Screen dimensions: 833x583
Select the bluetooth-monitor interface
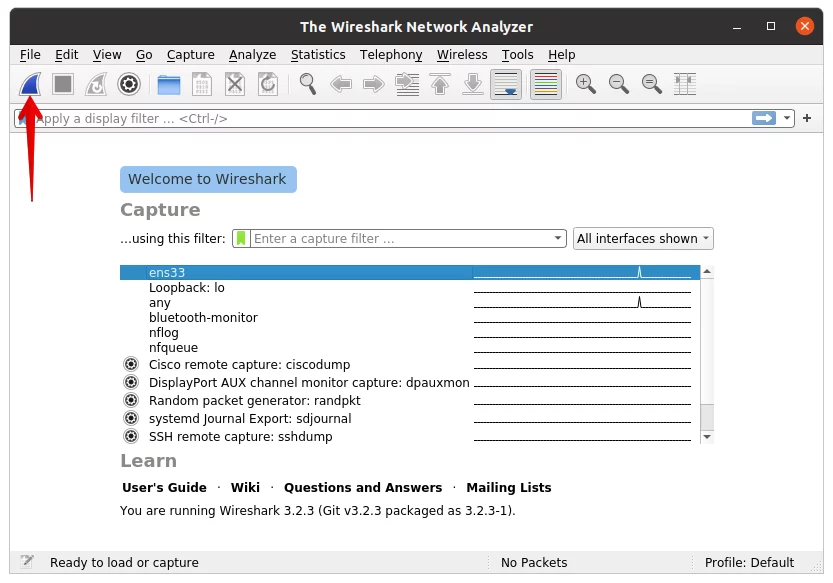pos(410,317)
